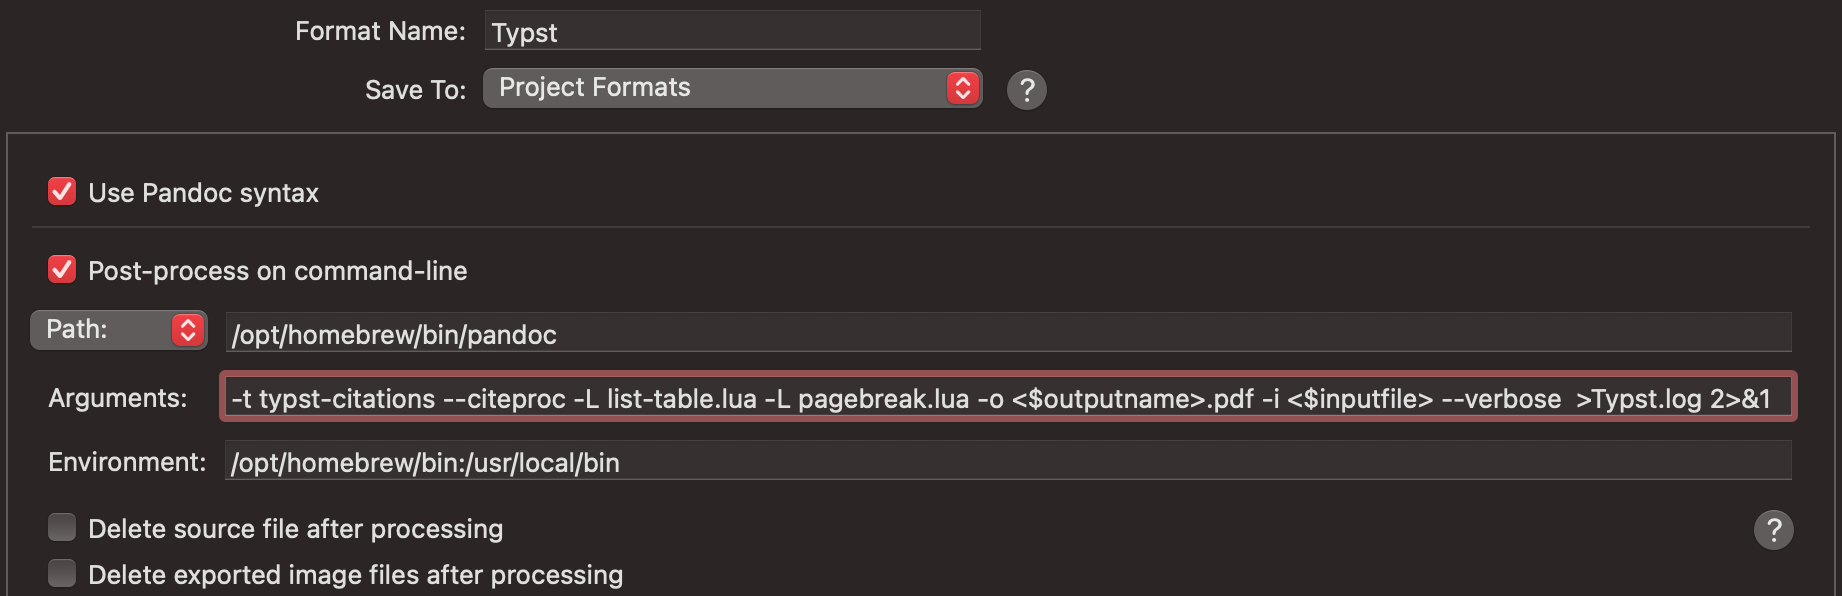The width and height of the screenshot is (1842, 596).
Task: Click the Environment path field
Action: click(x=1008, y=461)
